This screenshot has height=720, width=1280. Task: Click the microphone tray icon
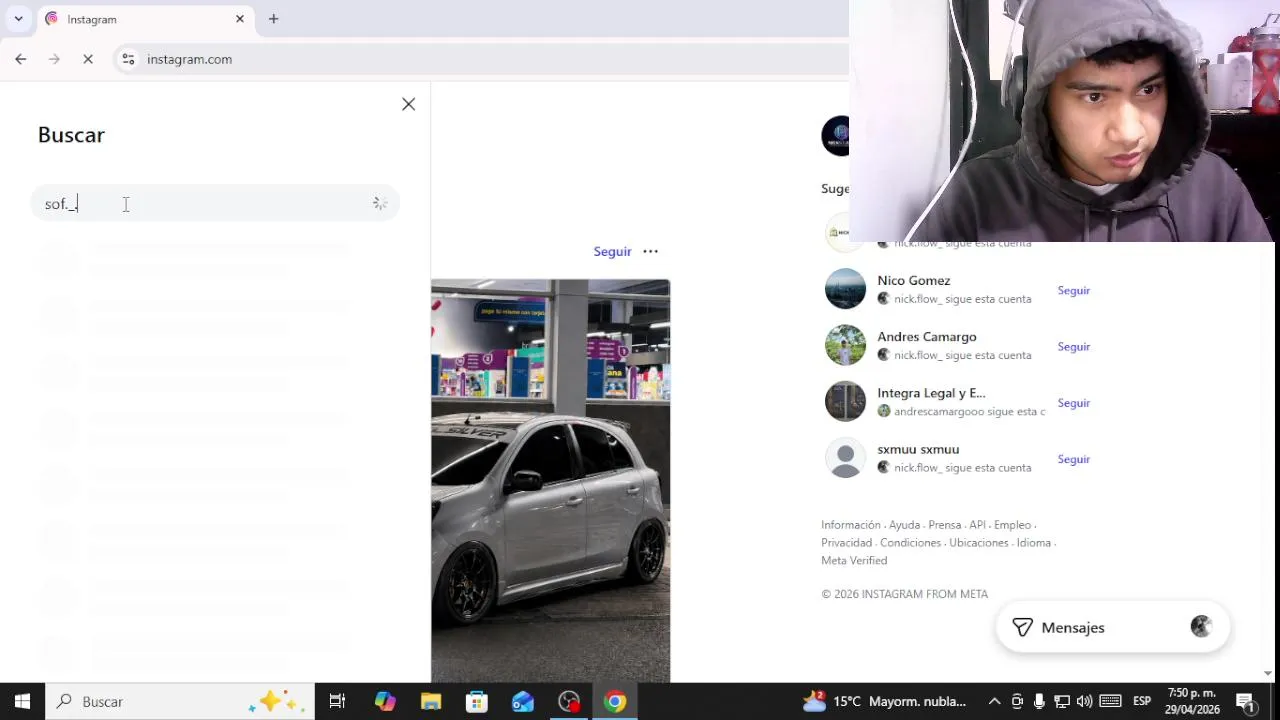coord(1040,701)
